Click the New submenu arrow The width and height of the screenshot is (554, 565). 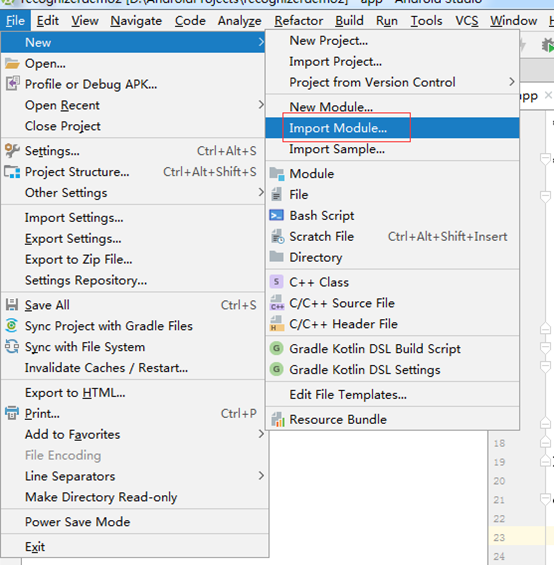[261, 42]
